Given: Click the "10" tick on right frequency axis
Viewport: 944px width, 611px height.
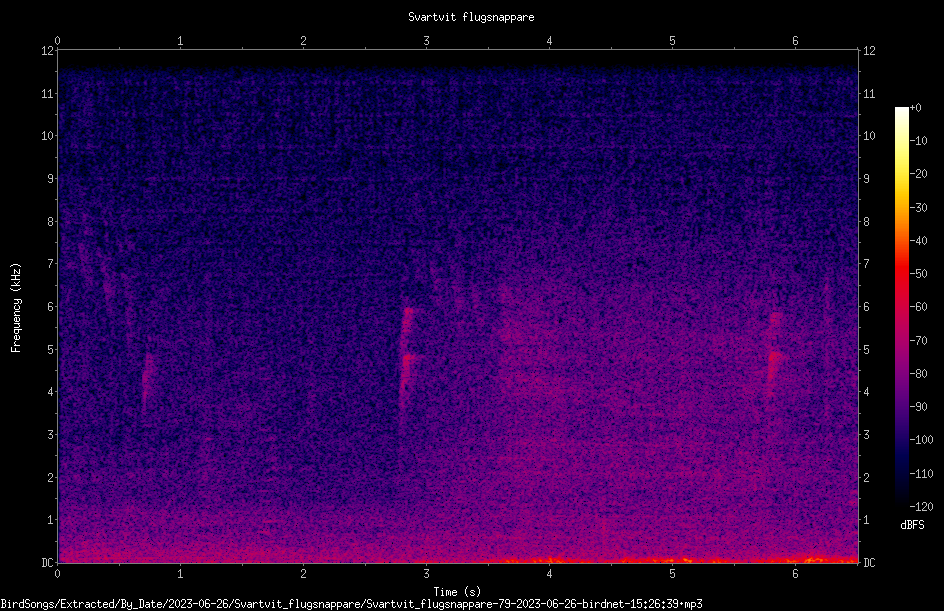Looking at the screenshot, I should pos(869,136).
